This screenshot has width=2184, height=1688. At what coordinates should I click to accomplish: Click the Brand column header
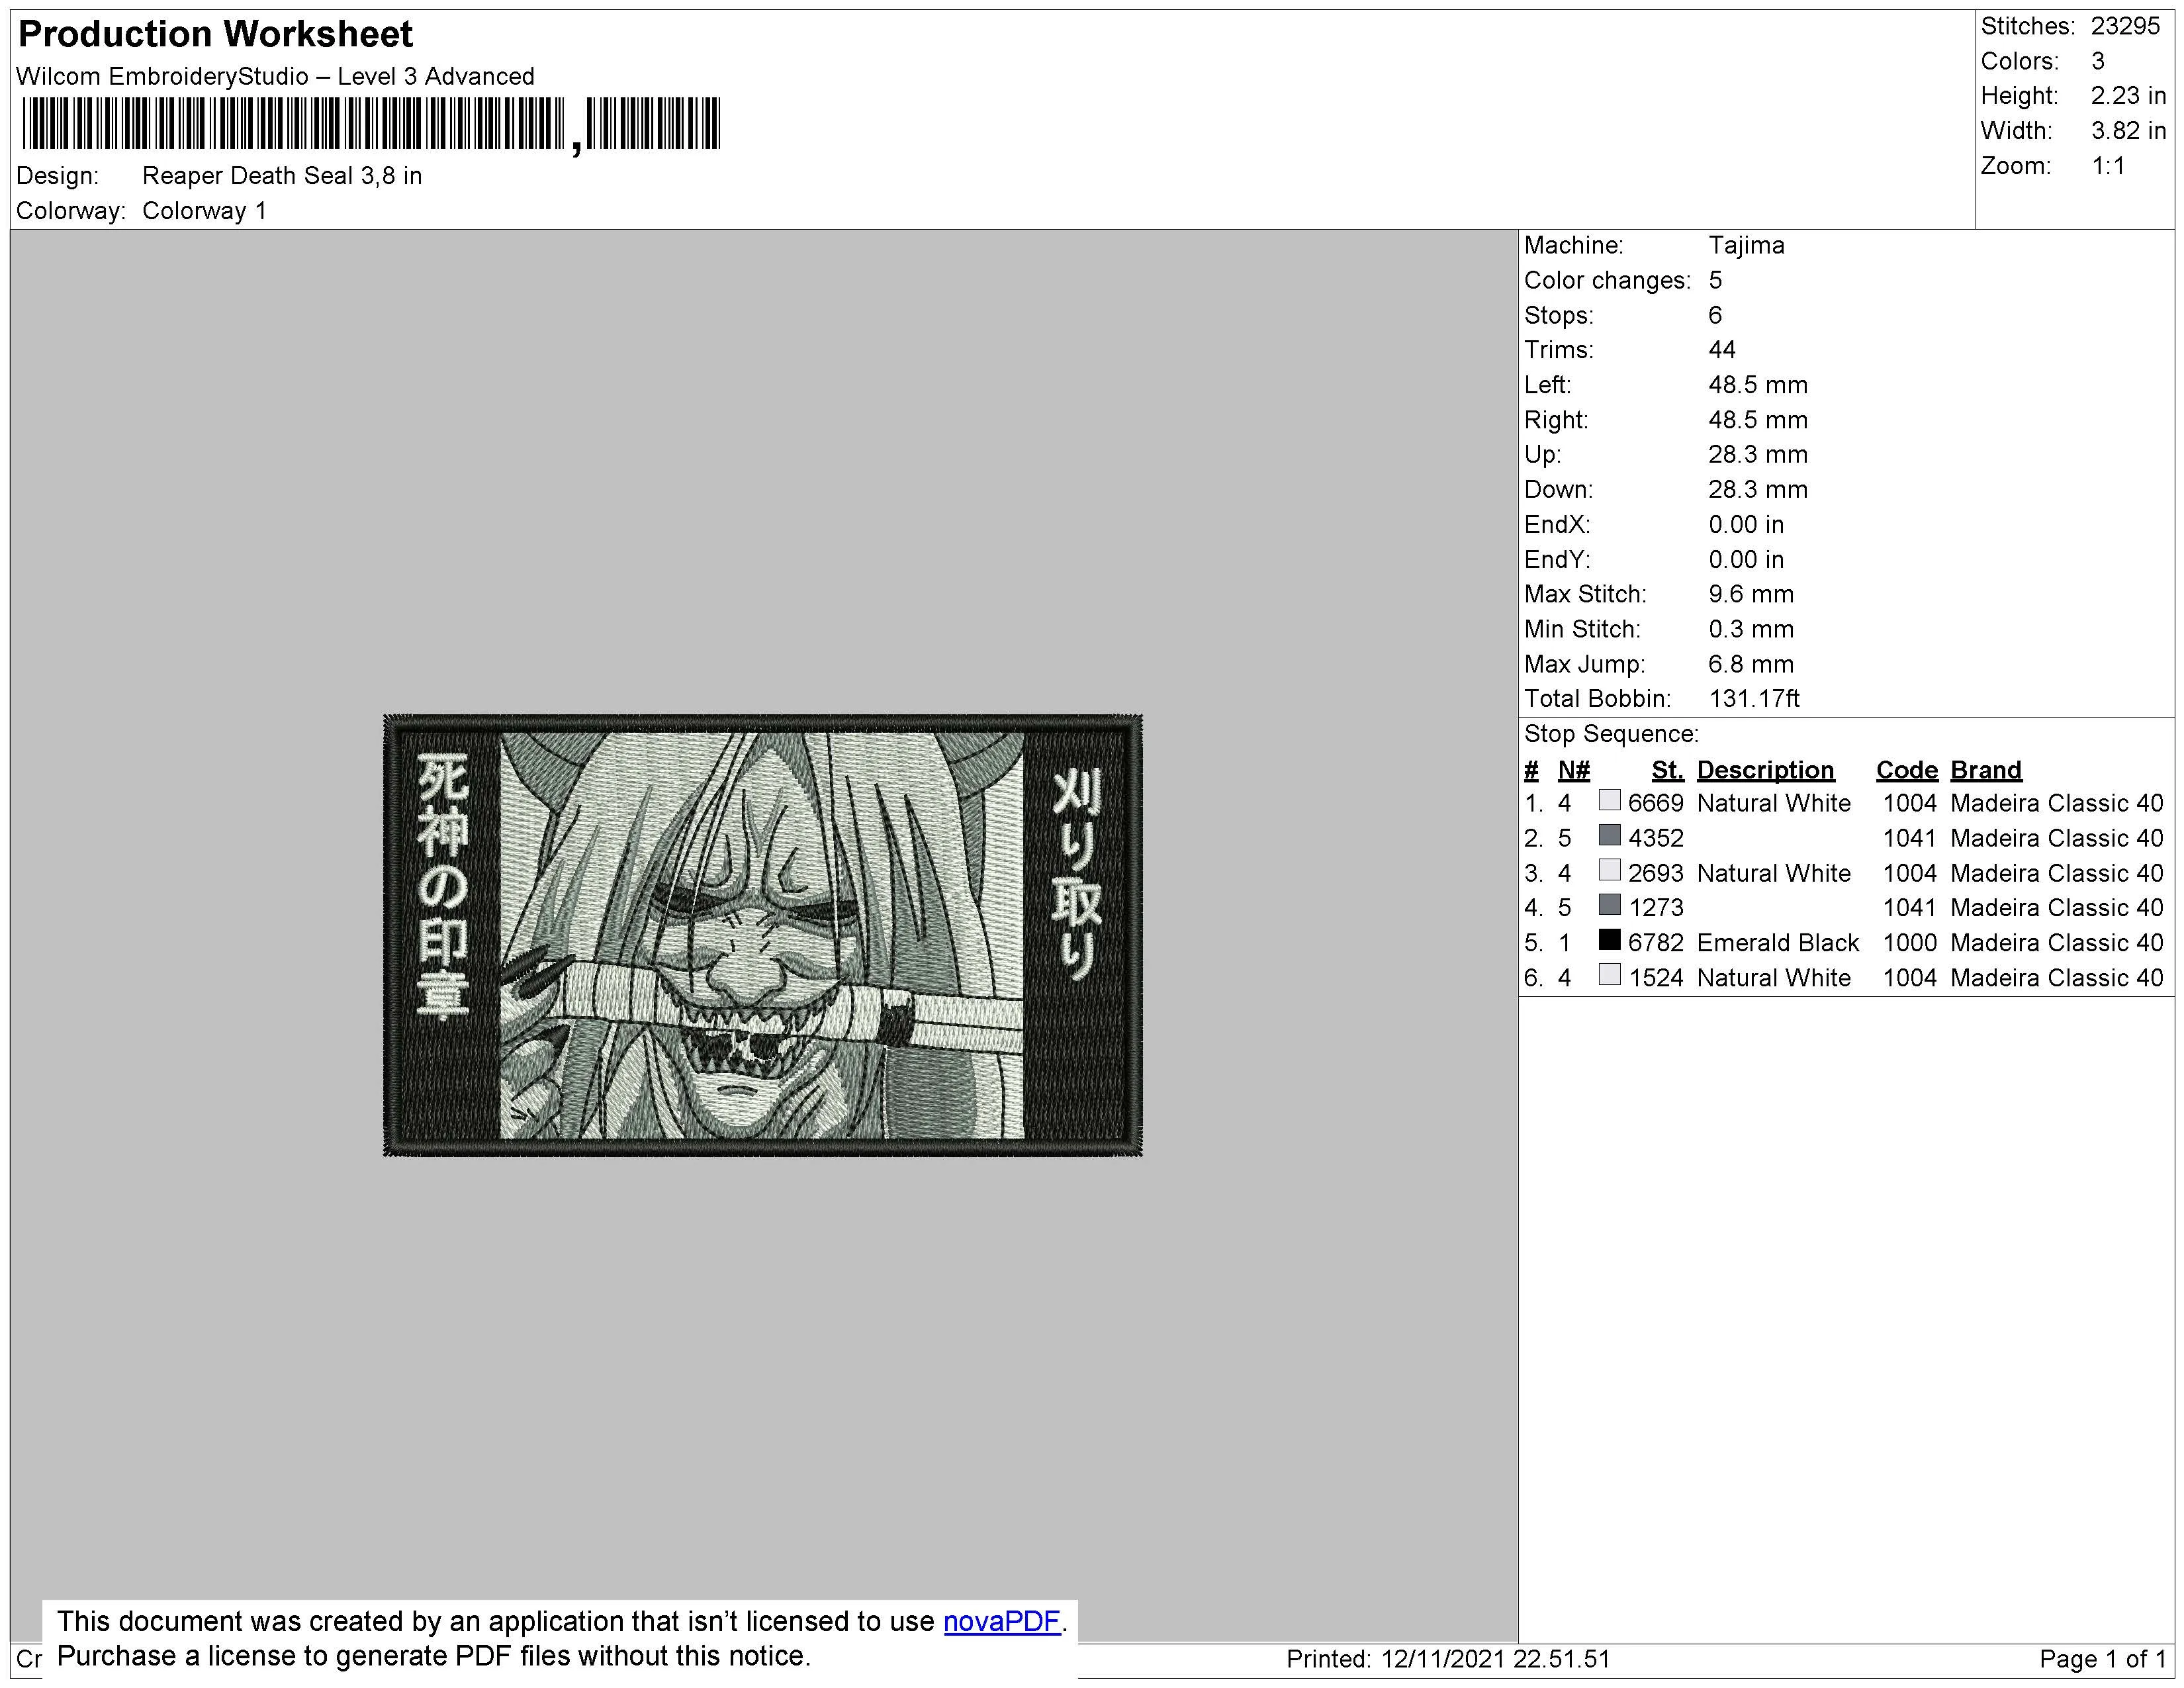1986,770
